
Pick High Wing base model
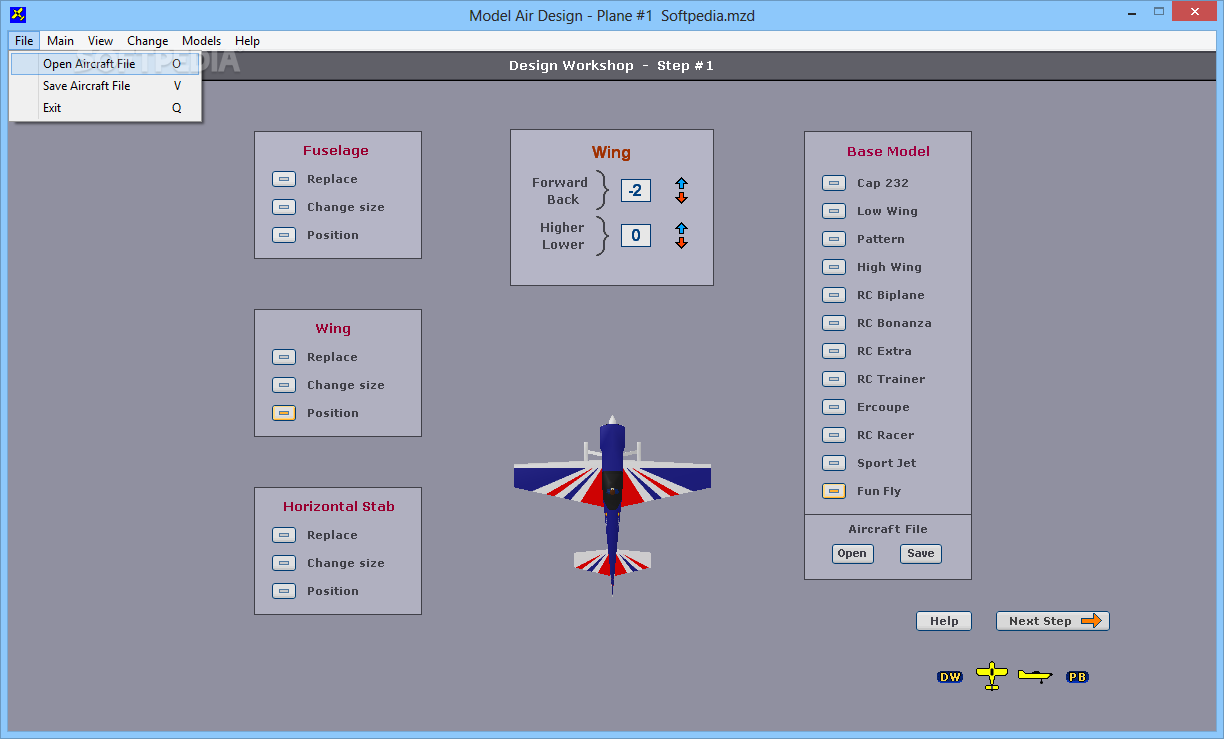pyautogui.click(x=834, y=267)
